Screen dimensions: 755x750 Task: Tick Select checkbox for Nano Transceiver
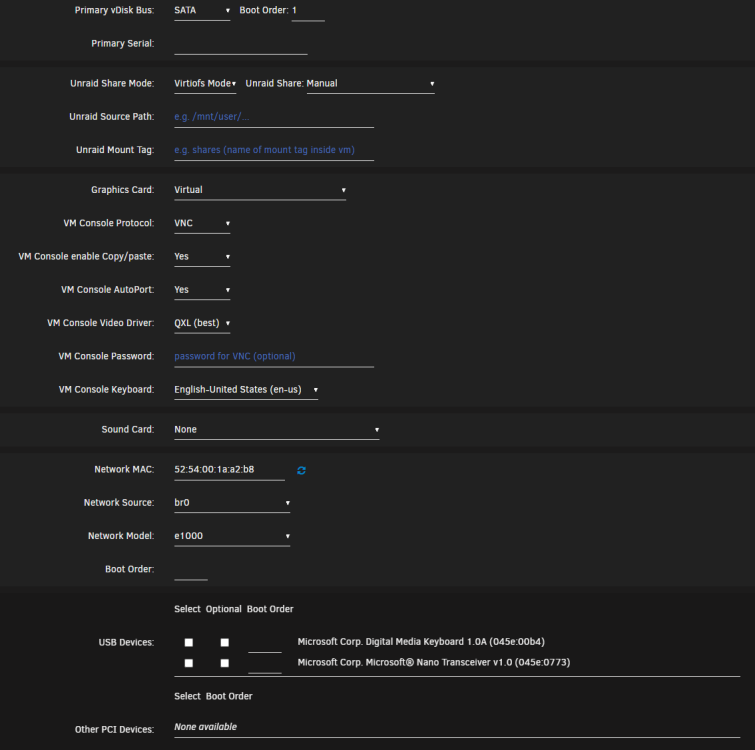click(x=189, y=663)
